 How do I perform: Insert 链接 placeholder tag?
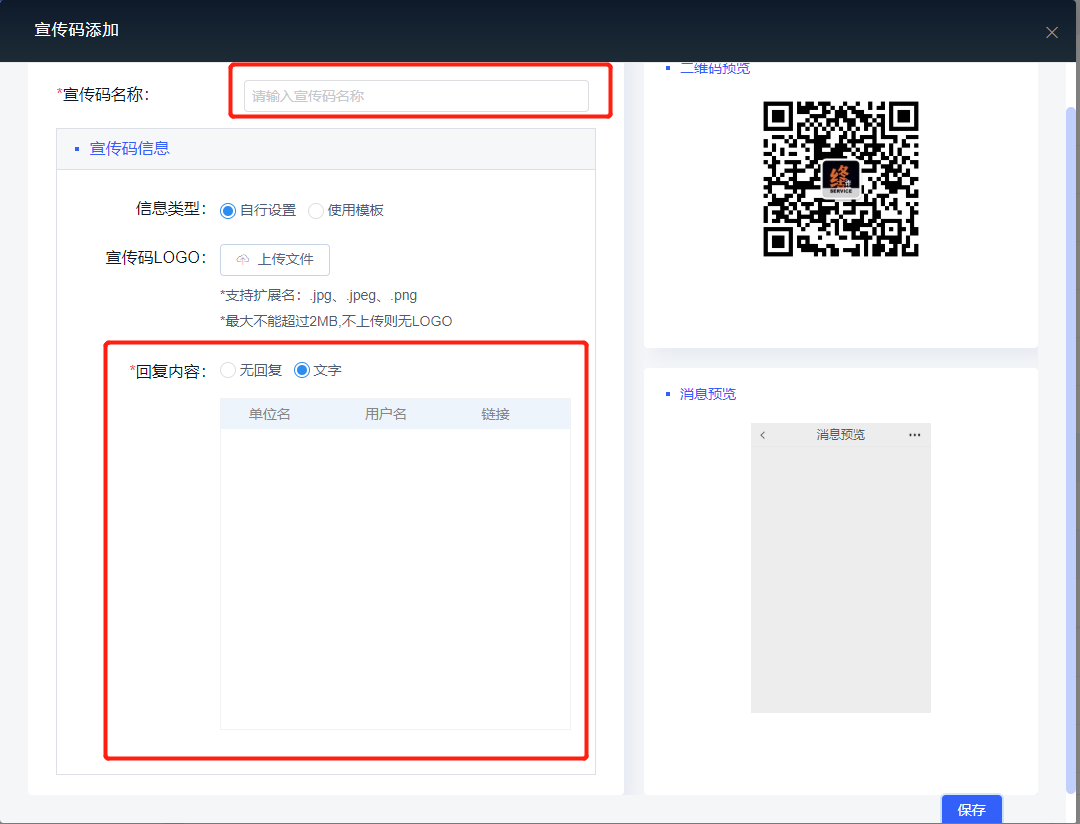[495, 414]
